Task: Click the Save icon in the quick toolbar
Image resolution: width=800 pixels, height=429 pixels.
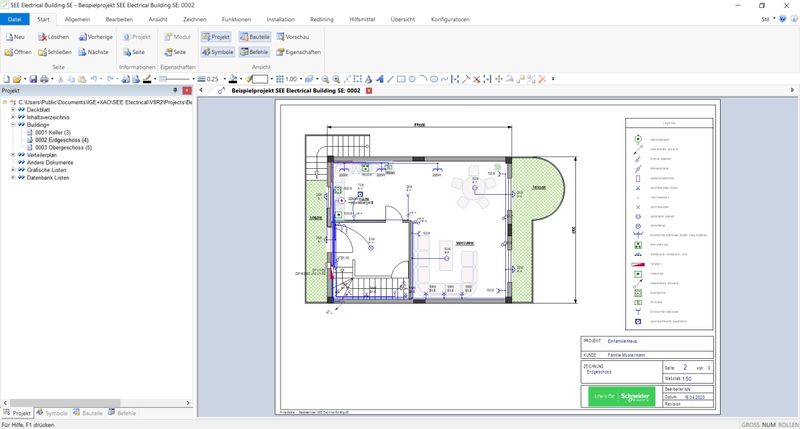Action: tap(32, 79)
